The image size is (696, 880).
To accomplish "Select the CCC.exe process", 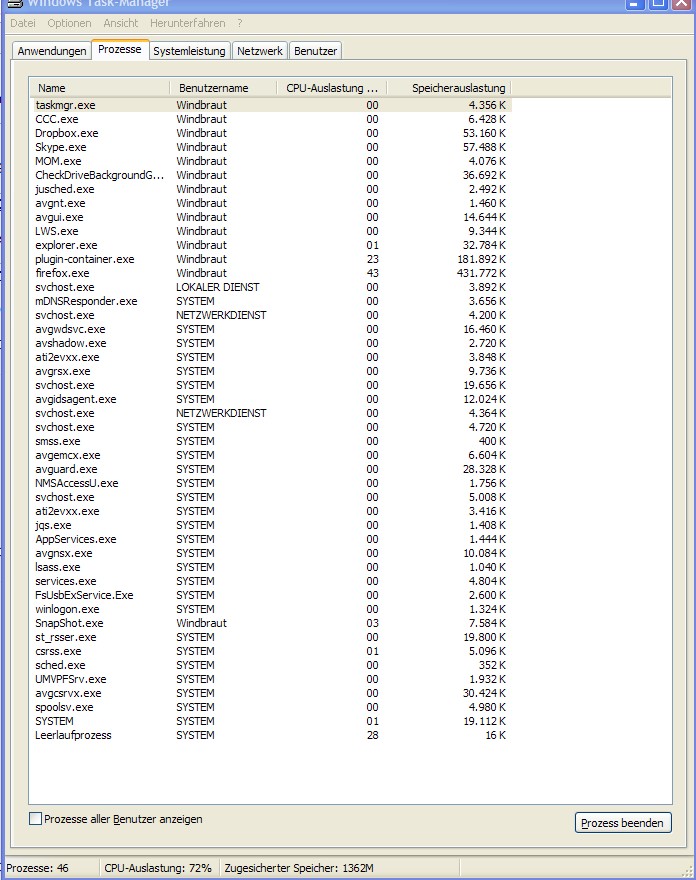I will (271, 119).
